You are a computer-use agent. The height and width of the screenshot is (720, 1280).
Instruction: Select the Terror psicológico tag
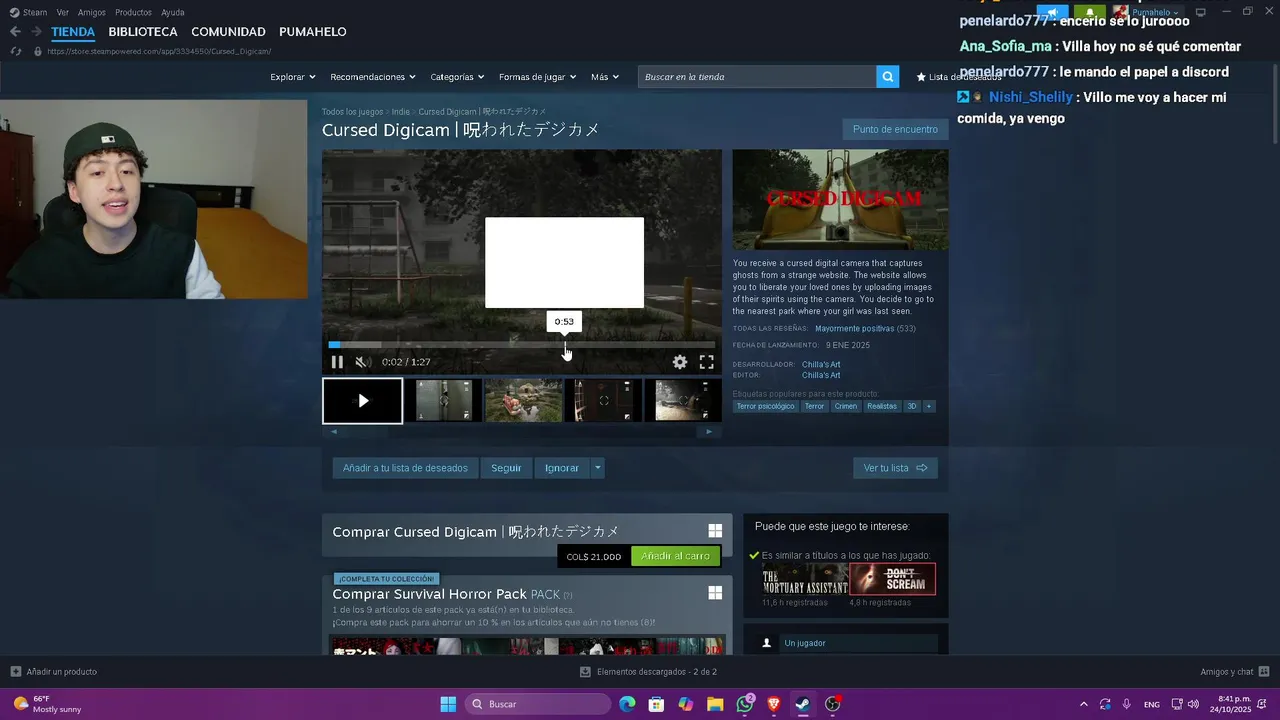click(765, 406)
